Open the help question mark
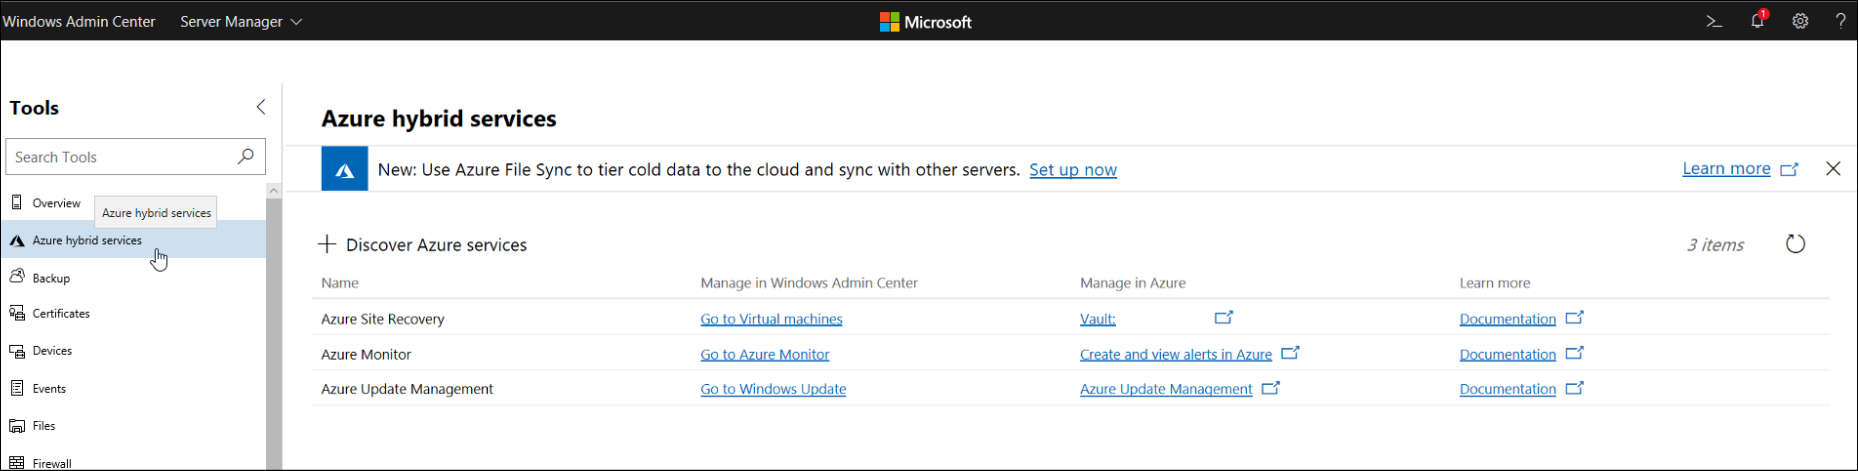 coord(1841,21)
